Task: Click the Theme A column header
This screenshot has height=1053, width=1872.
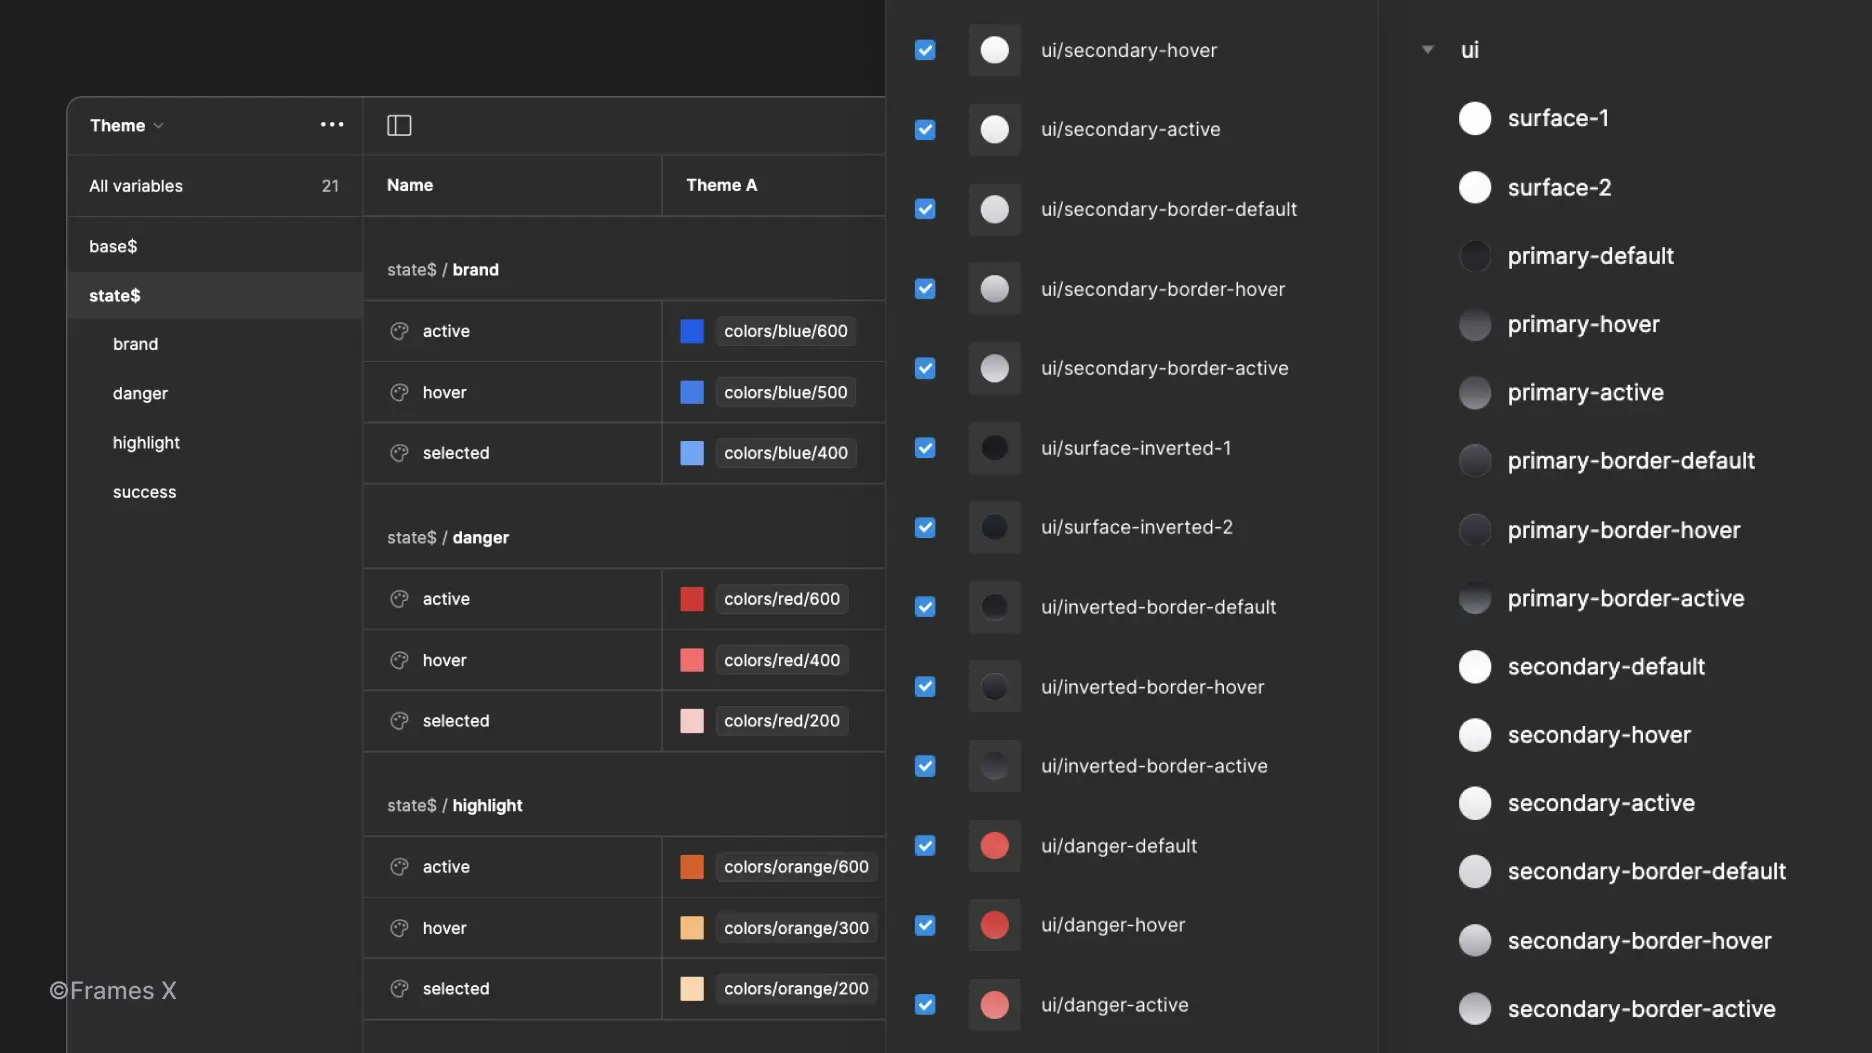Action: (721, 185)
